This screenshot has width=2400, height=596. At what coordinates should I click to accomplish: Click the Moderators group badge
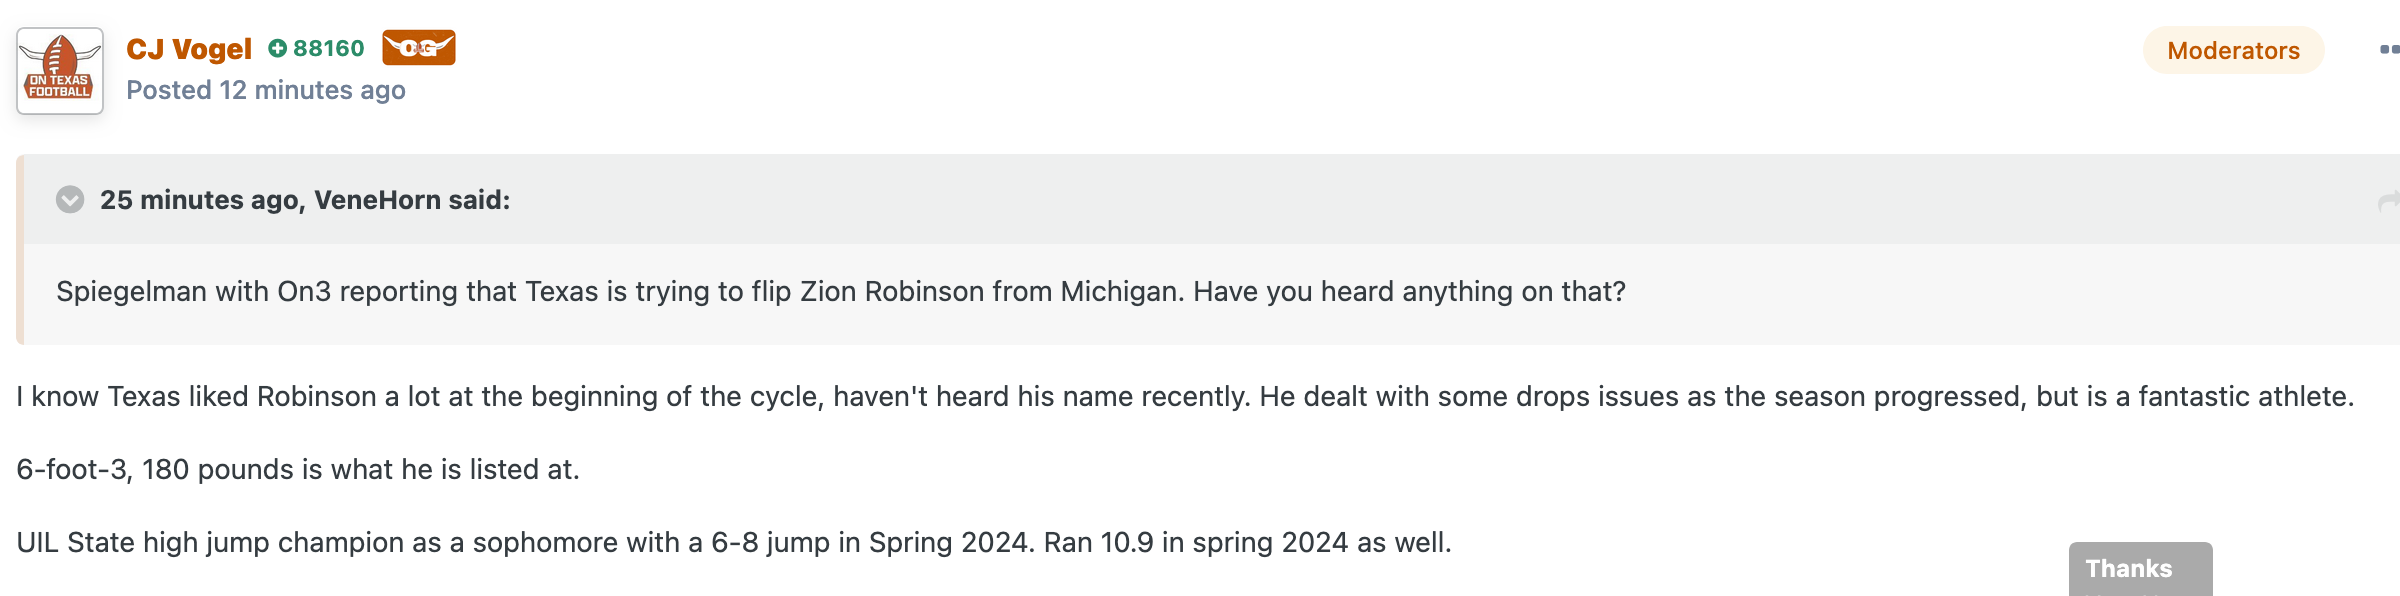pos(2233,50)
